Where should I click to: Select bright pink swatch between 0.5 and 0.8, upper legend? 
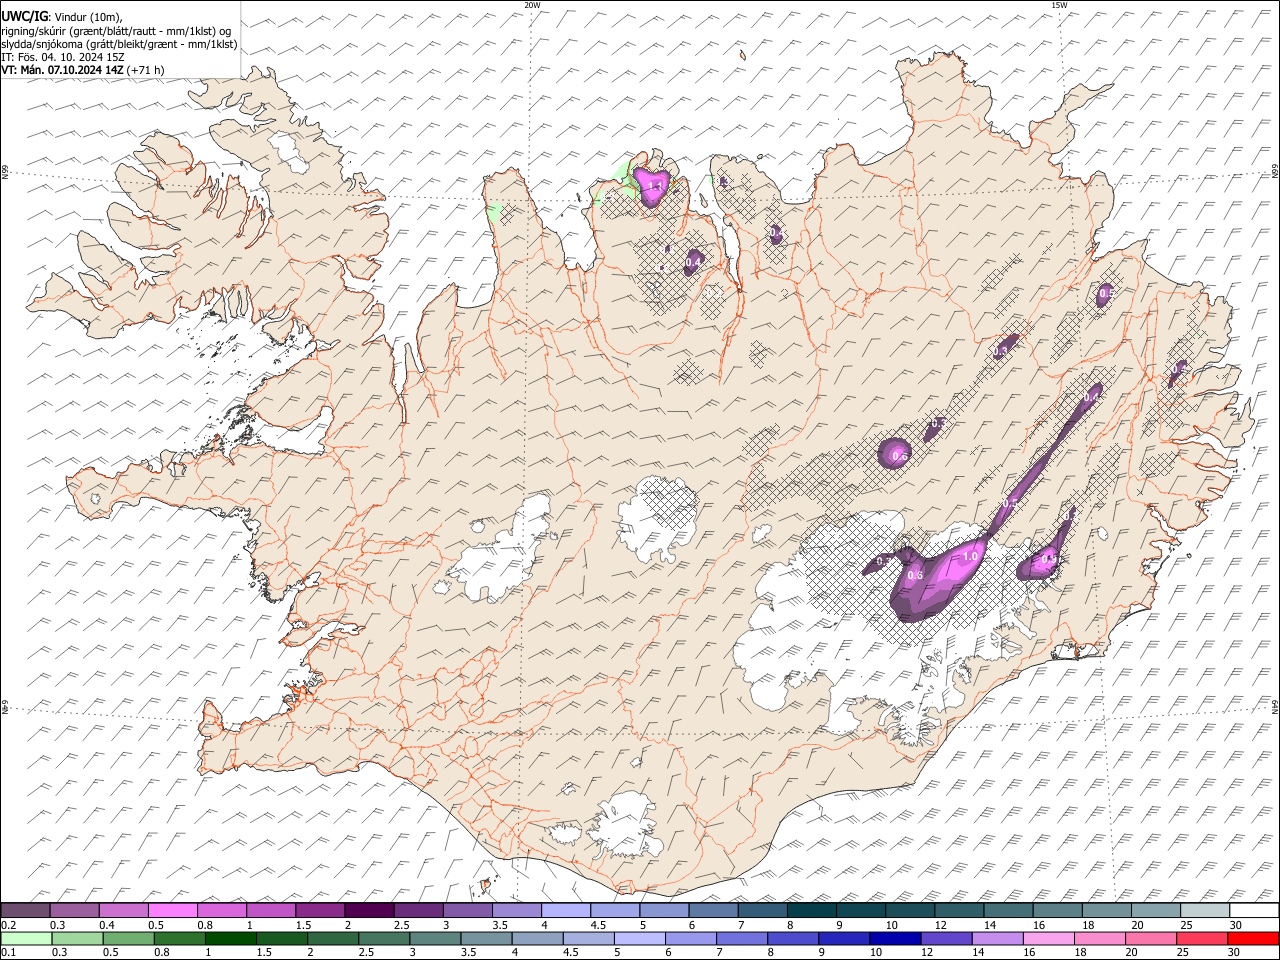[x=173, y=911]
